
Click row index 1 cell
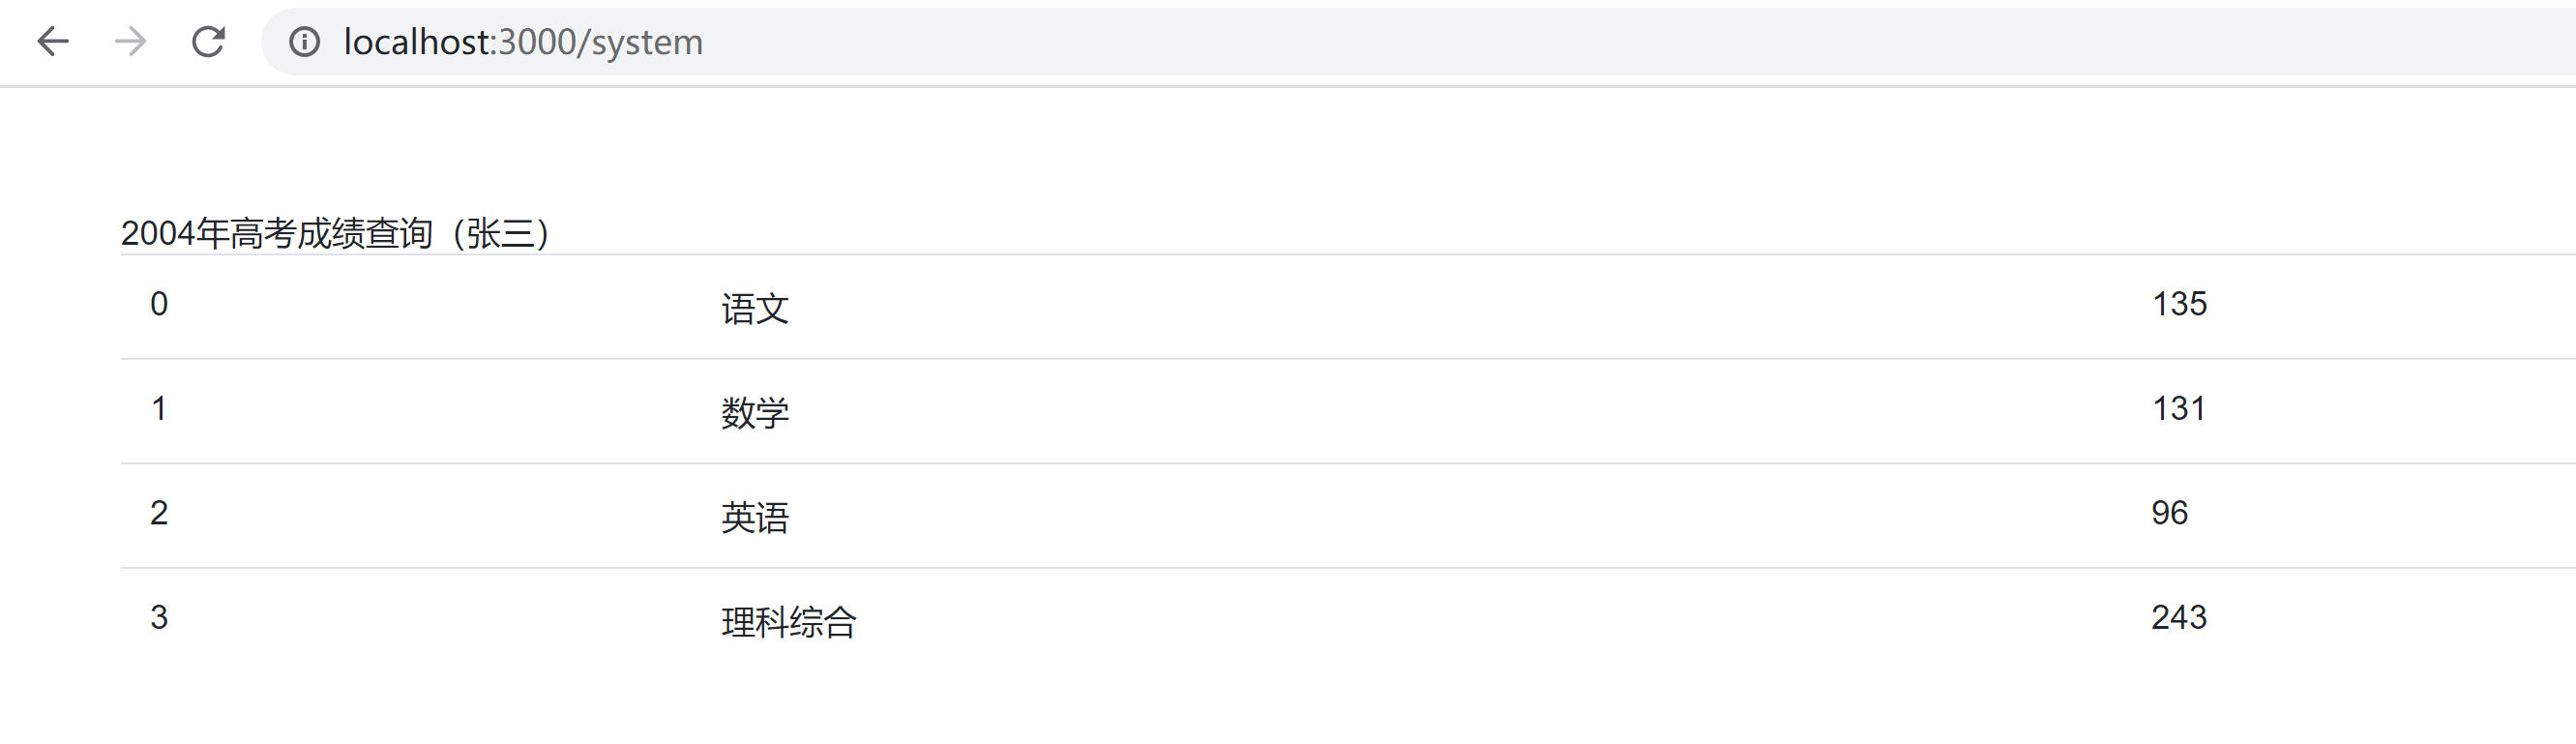coord(159,408)
